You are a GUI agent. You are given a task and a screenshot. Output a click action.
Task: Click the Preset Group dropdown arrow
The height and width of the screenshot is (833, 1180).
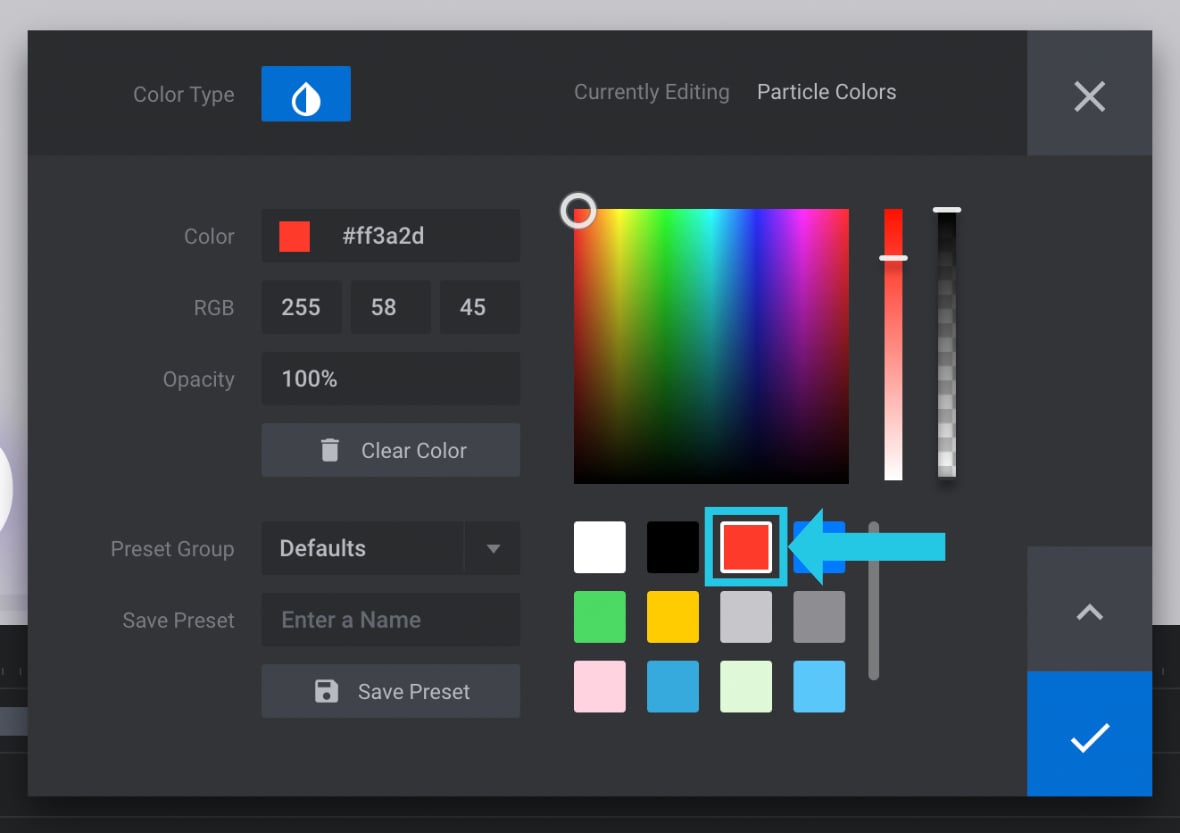click(493, 549)
